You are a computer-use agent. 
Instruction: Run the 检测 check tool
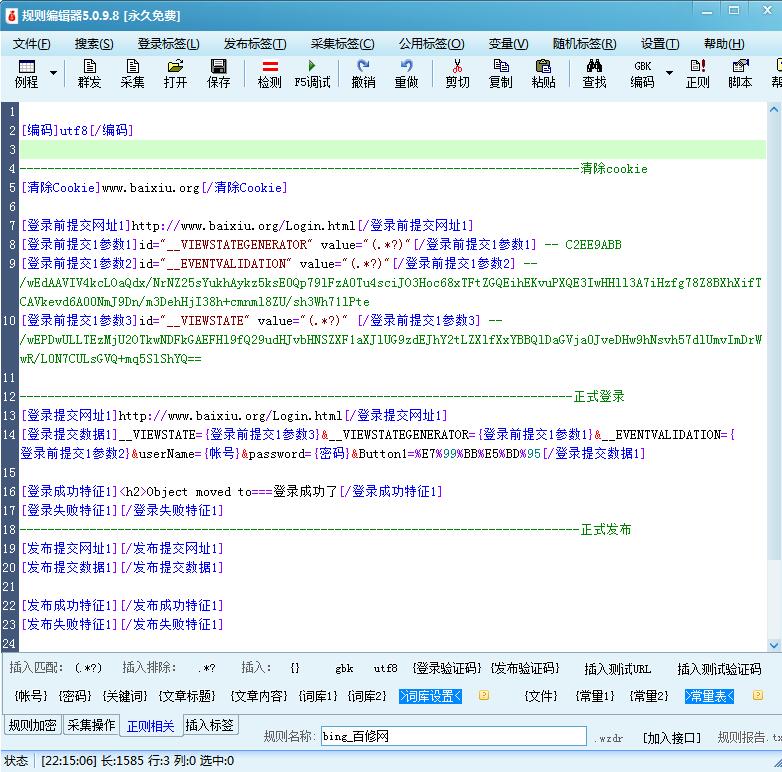[x=269, y=73]
